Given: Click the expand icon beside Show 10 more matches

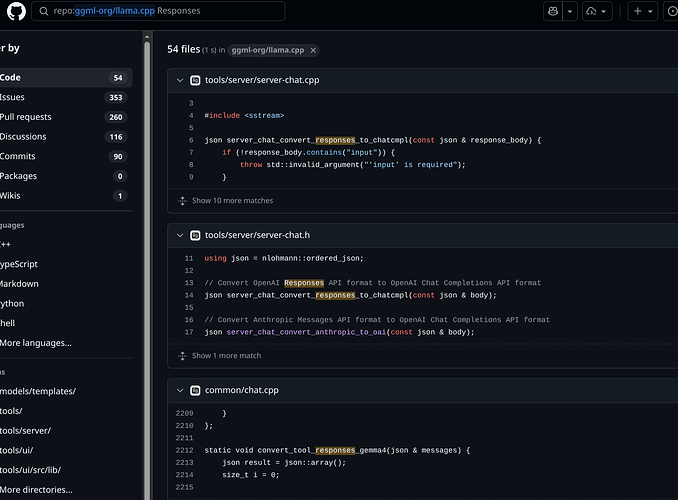Looking at the screenshot, I should point(182,201).
